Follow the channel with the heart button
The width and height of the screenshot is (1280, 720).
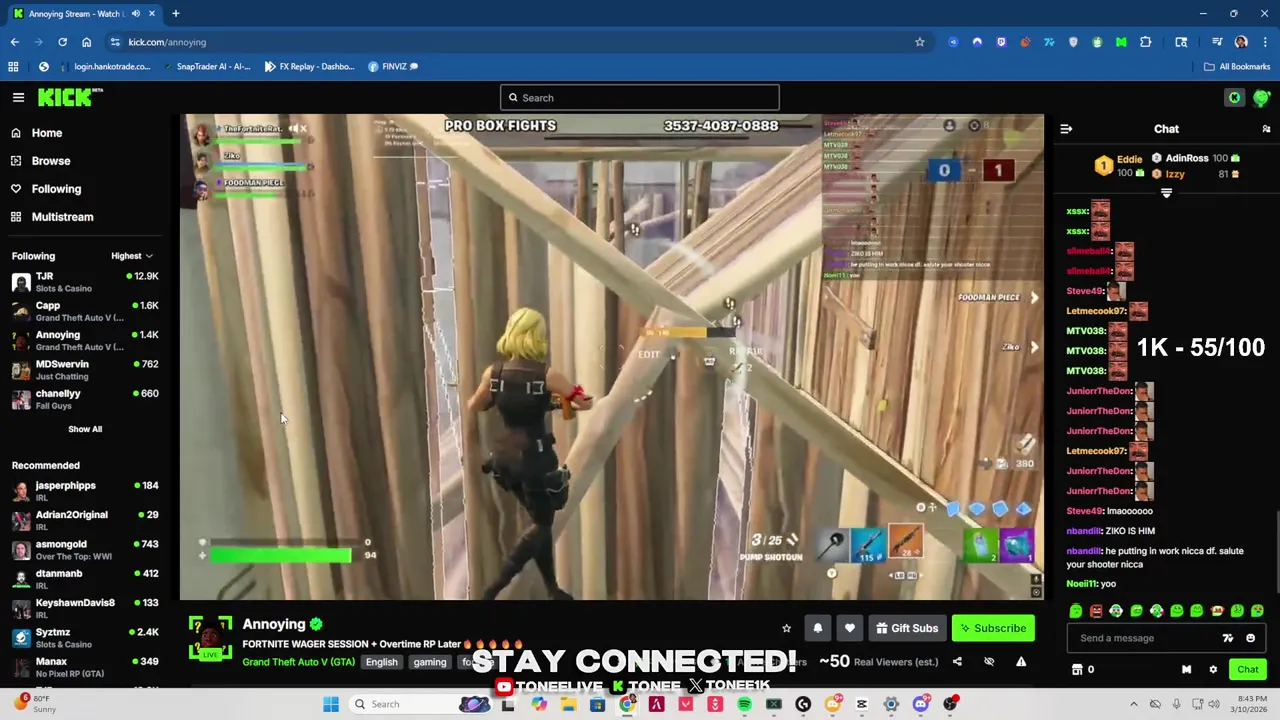tap(849, 628)
